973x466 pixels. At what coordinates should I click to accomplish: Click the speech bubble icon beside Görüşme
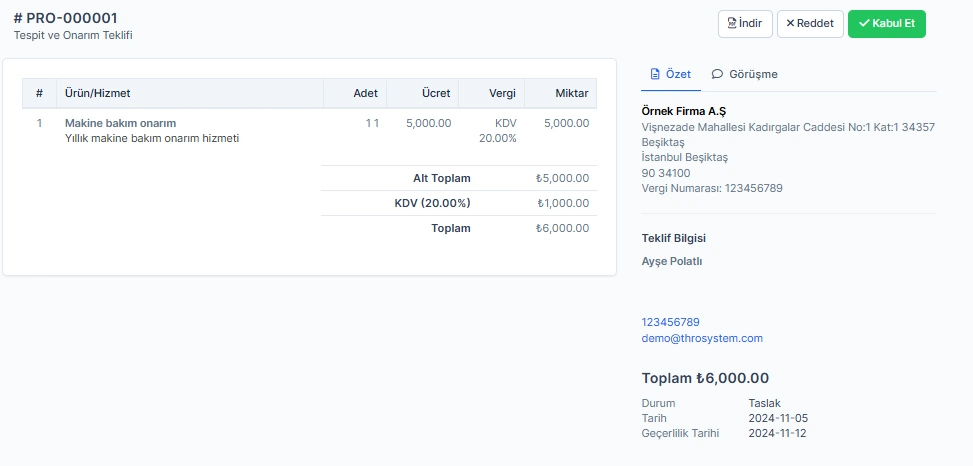(717, 74)
